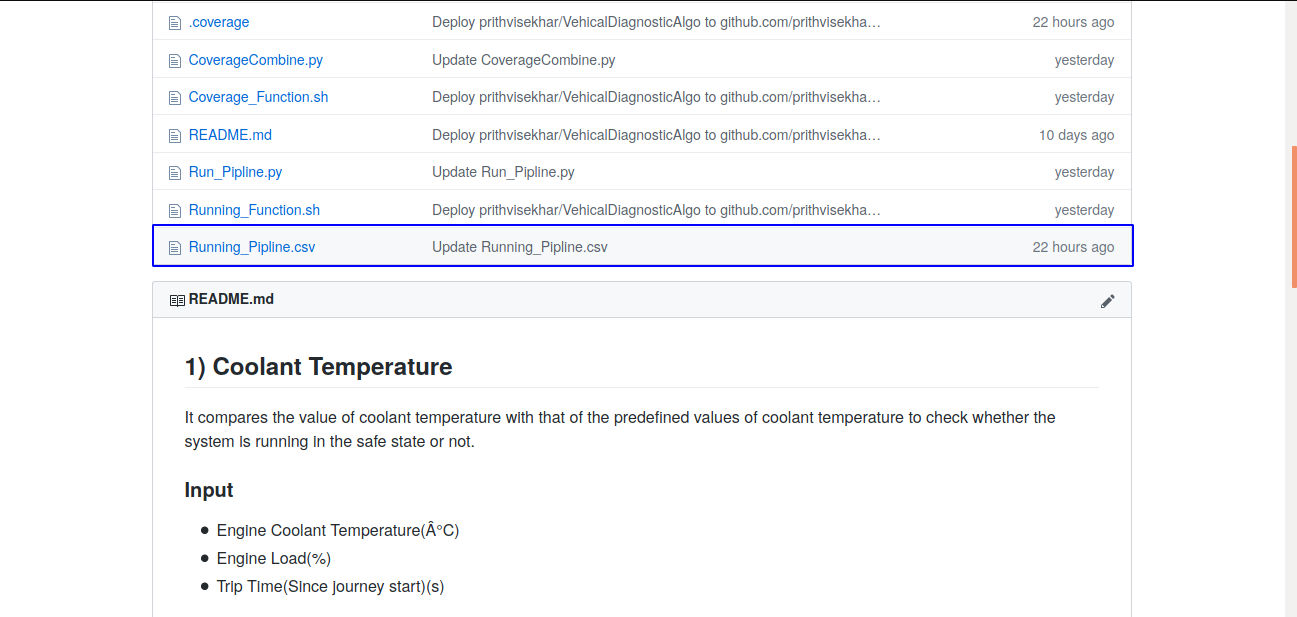This screenshot has height=617, width=1297.
Task: Click the book icon beside README.md header
Action: (177, 300)
